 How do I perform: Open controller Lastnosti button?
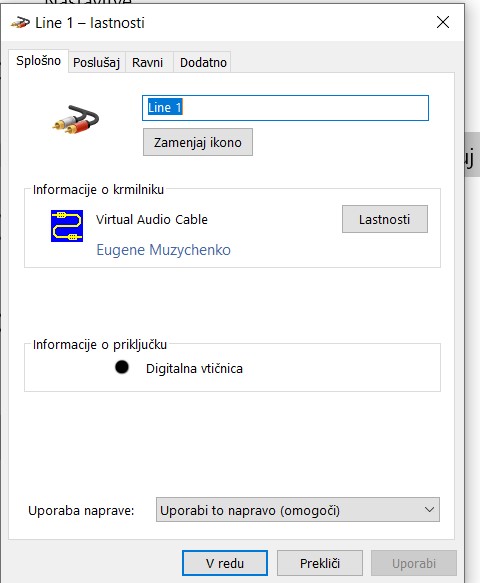pos(385,219)
